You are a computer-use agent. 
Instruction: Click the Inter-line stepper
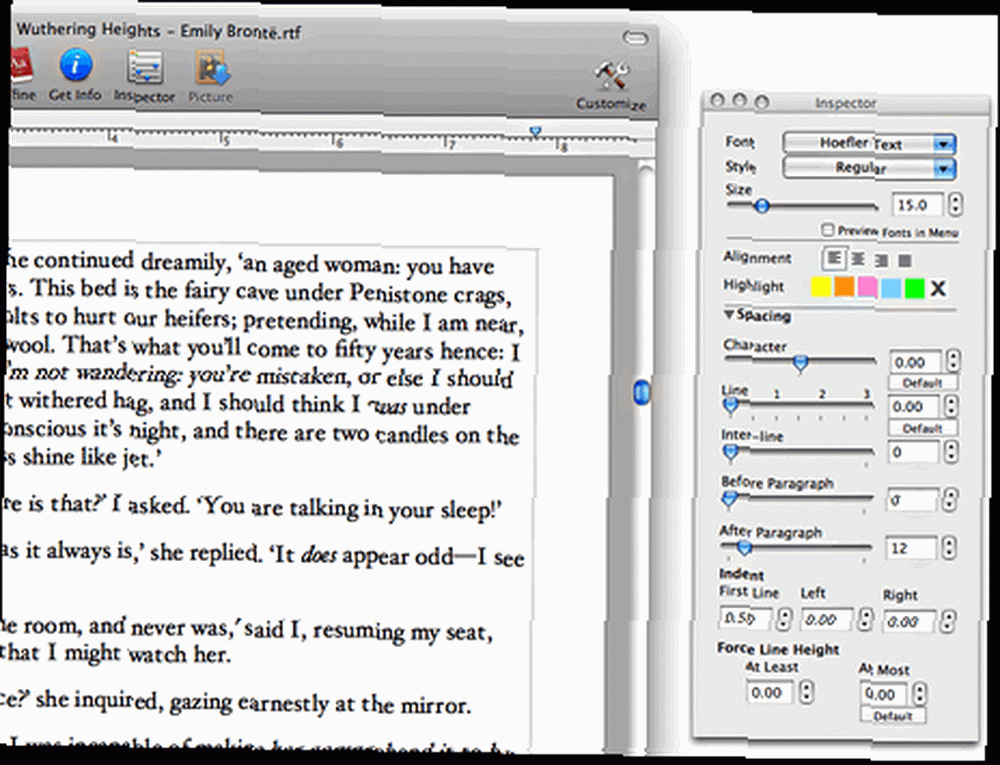pos(951,453)
